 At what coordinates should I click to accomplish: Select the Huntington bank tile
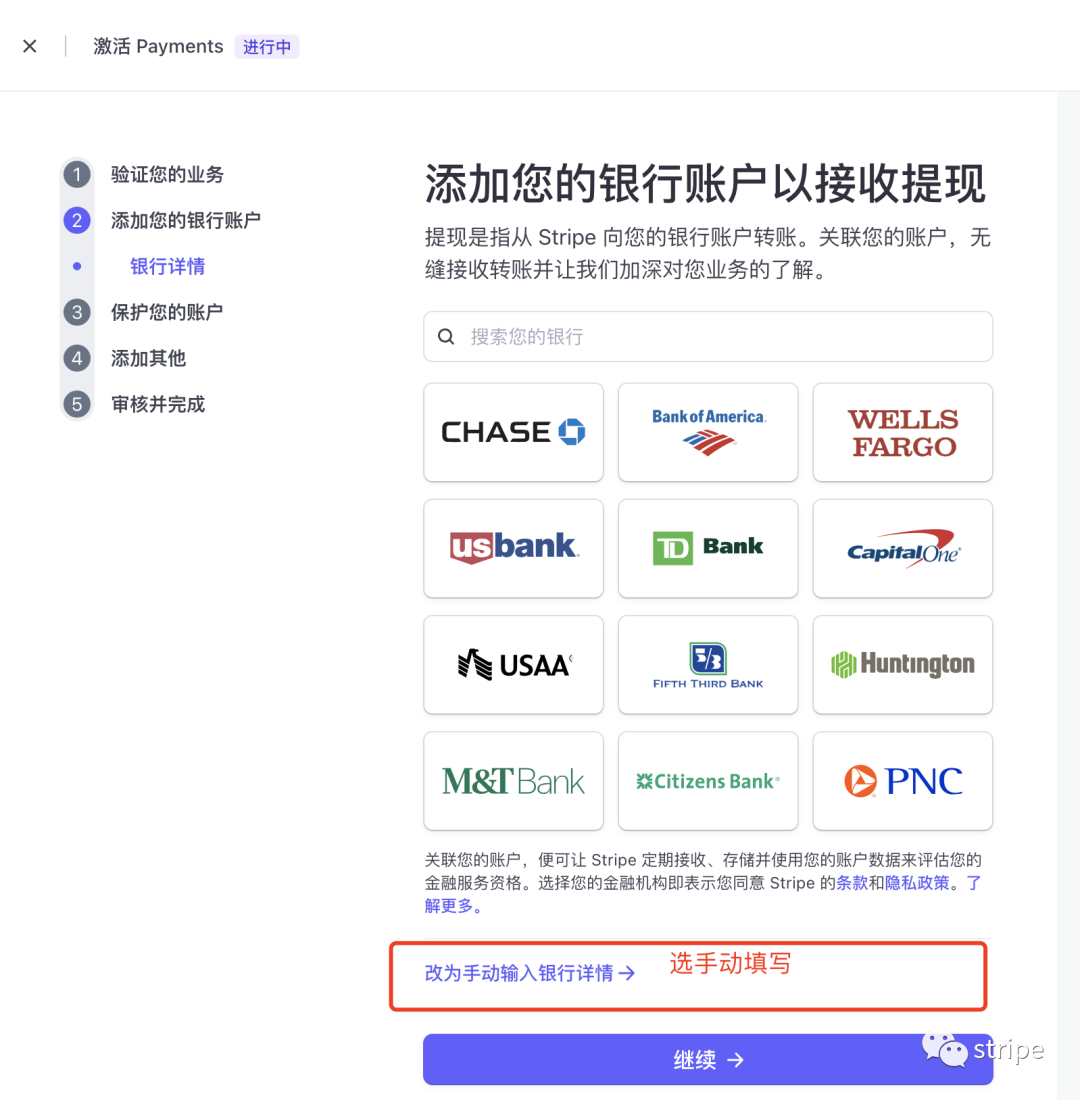(x=902, y=664)
